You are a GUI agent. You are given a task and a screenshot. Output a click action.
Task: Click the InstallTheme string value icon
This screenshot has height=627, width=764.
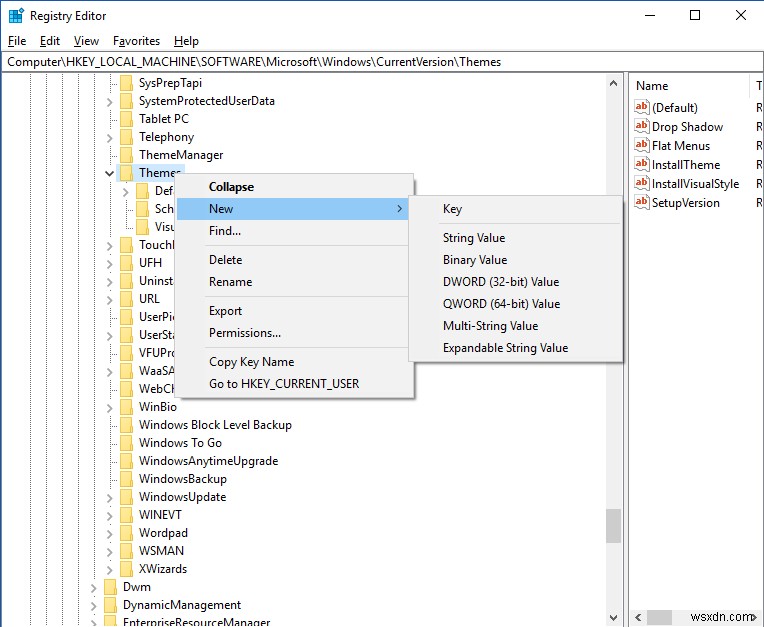click(x=642, y=164)
